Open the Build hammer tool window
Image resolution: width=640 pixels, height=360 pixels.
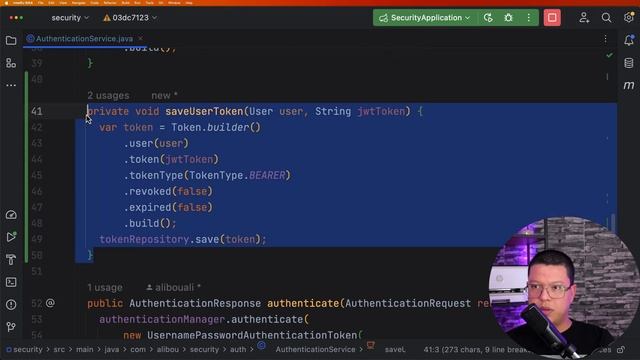pyautogui.click(x=11, y=260)
